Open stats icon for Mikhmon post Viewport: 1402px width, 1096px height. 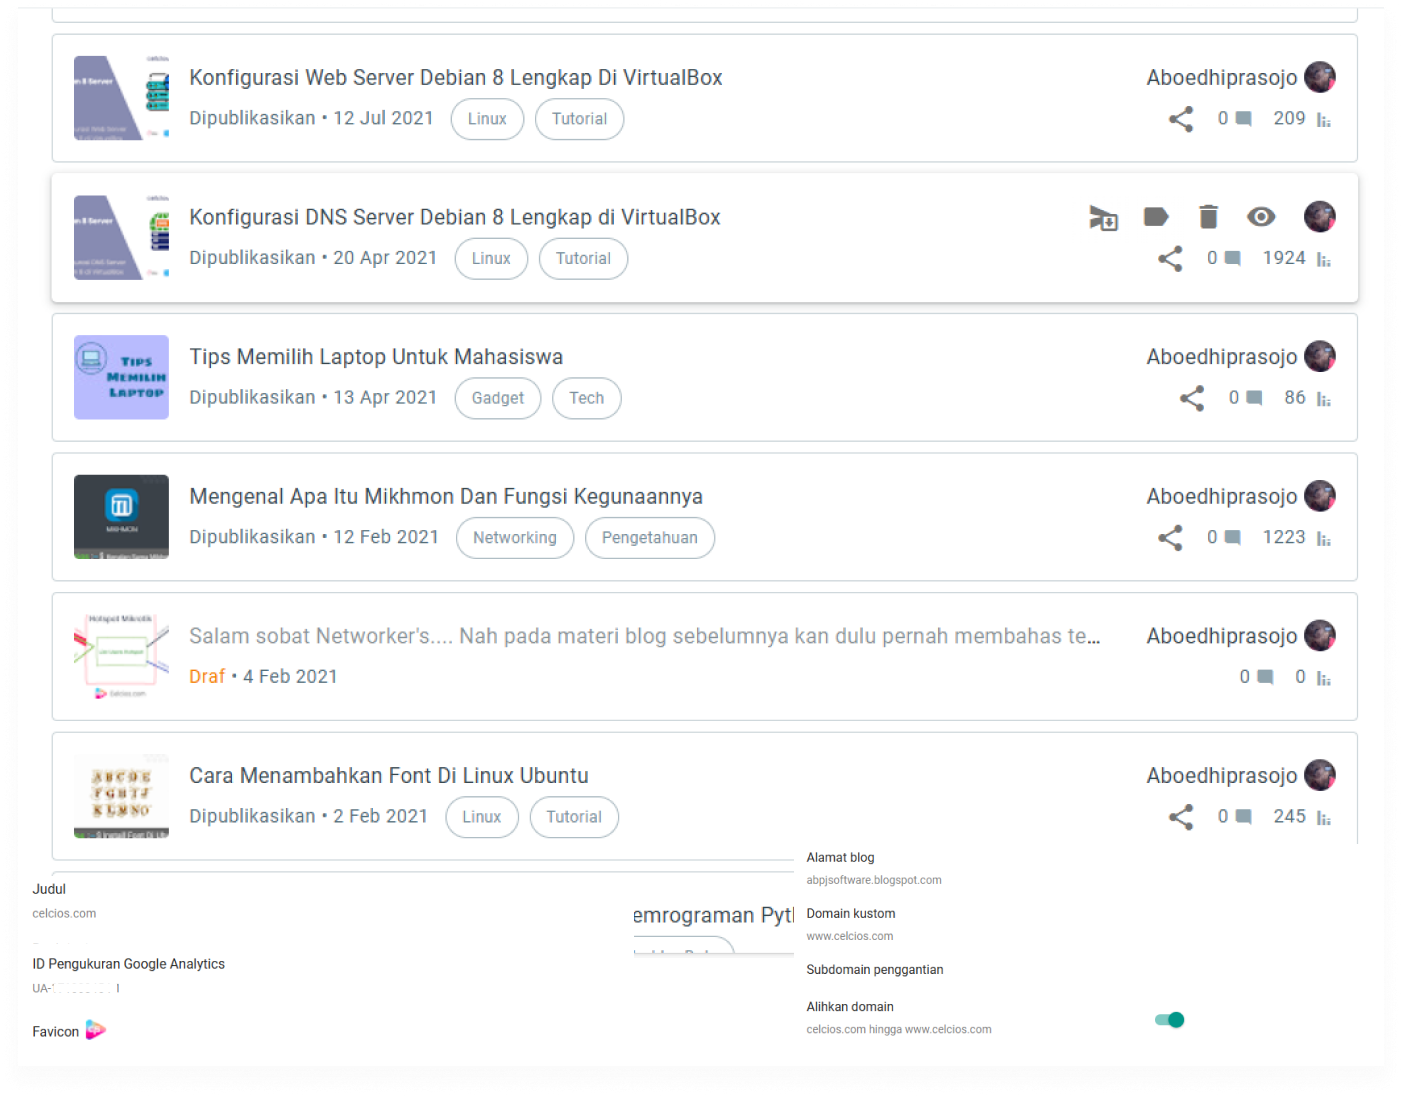click(x=1324, y=539)
